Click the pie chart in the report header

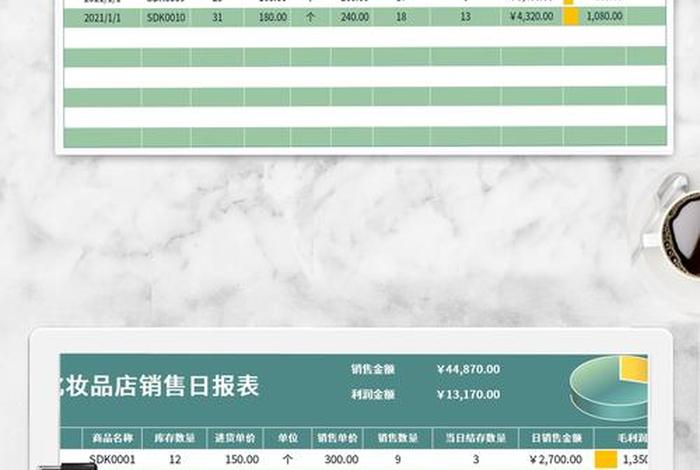pyautogui.click(x=608, y=387)
